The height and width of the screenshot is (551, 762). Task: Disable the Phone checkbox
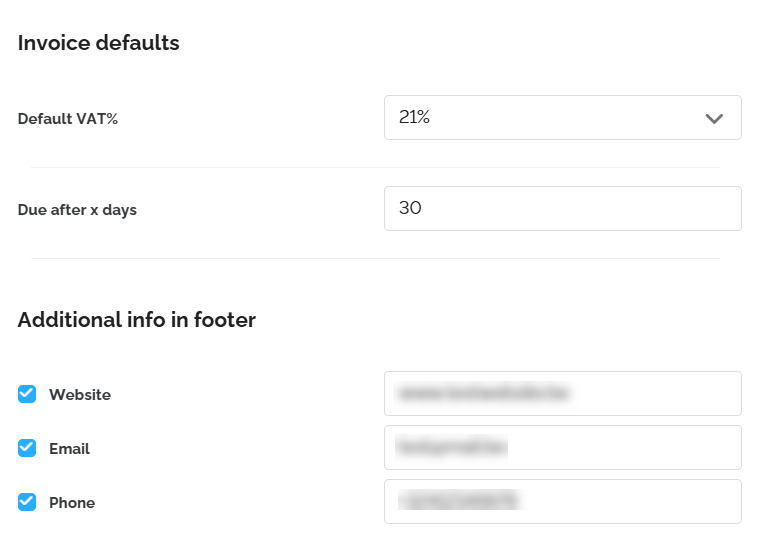click(x=27, y=502)
